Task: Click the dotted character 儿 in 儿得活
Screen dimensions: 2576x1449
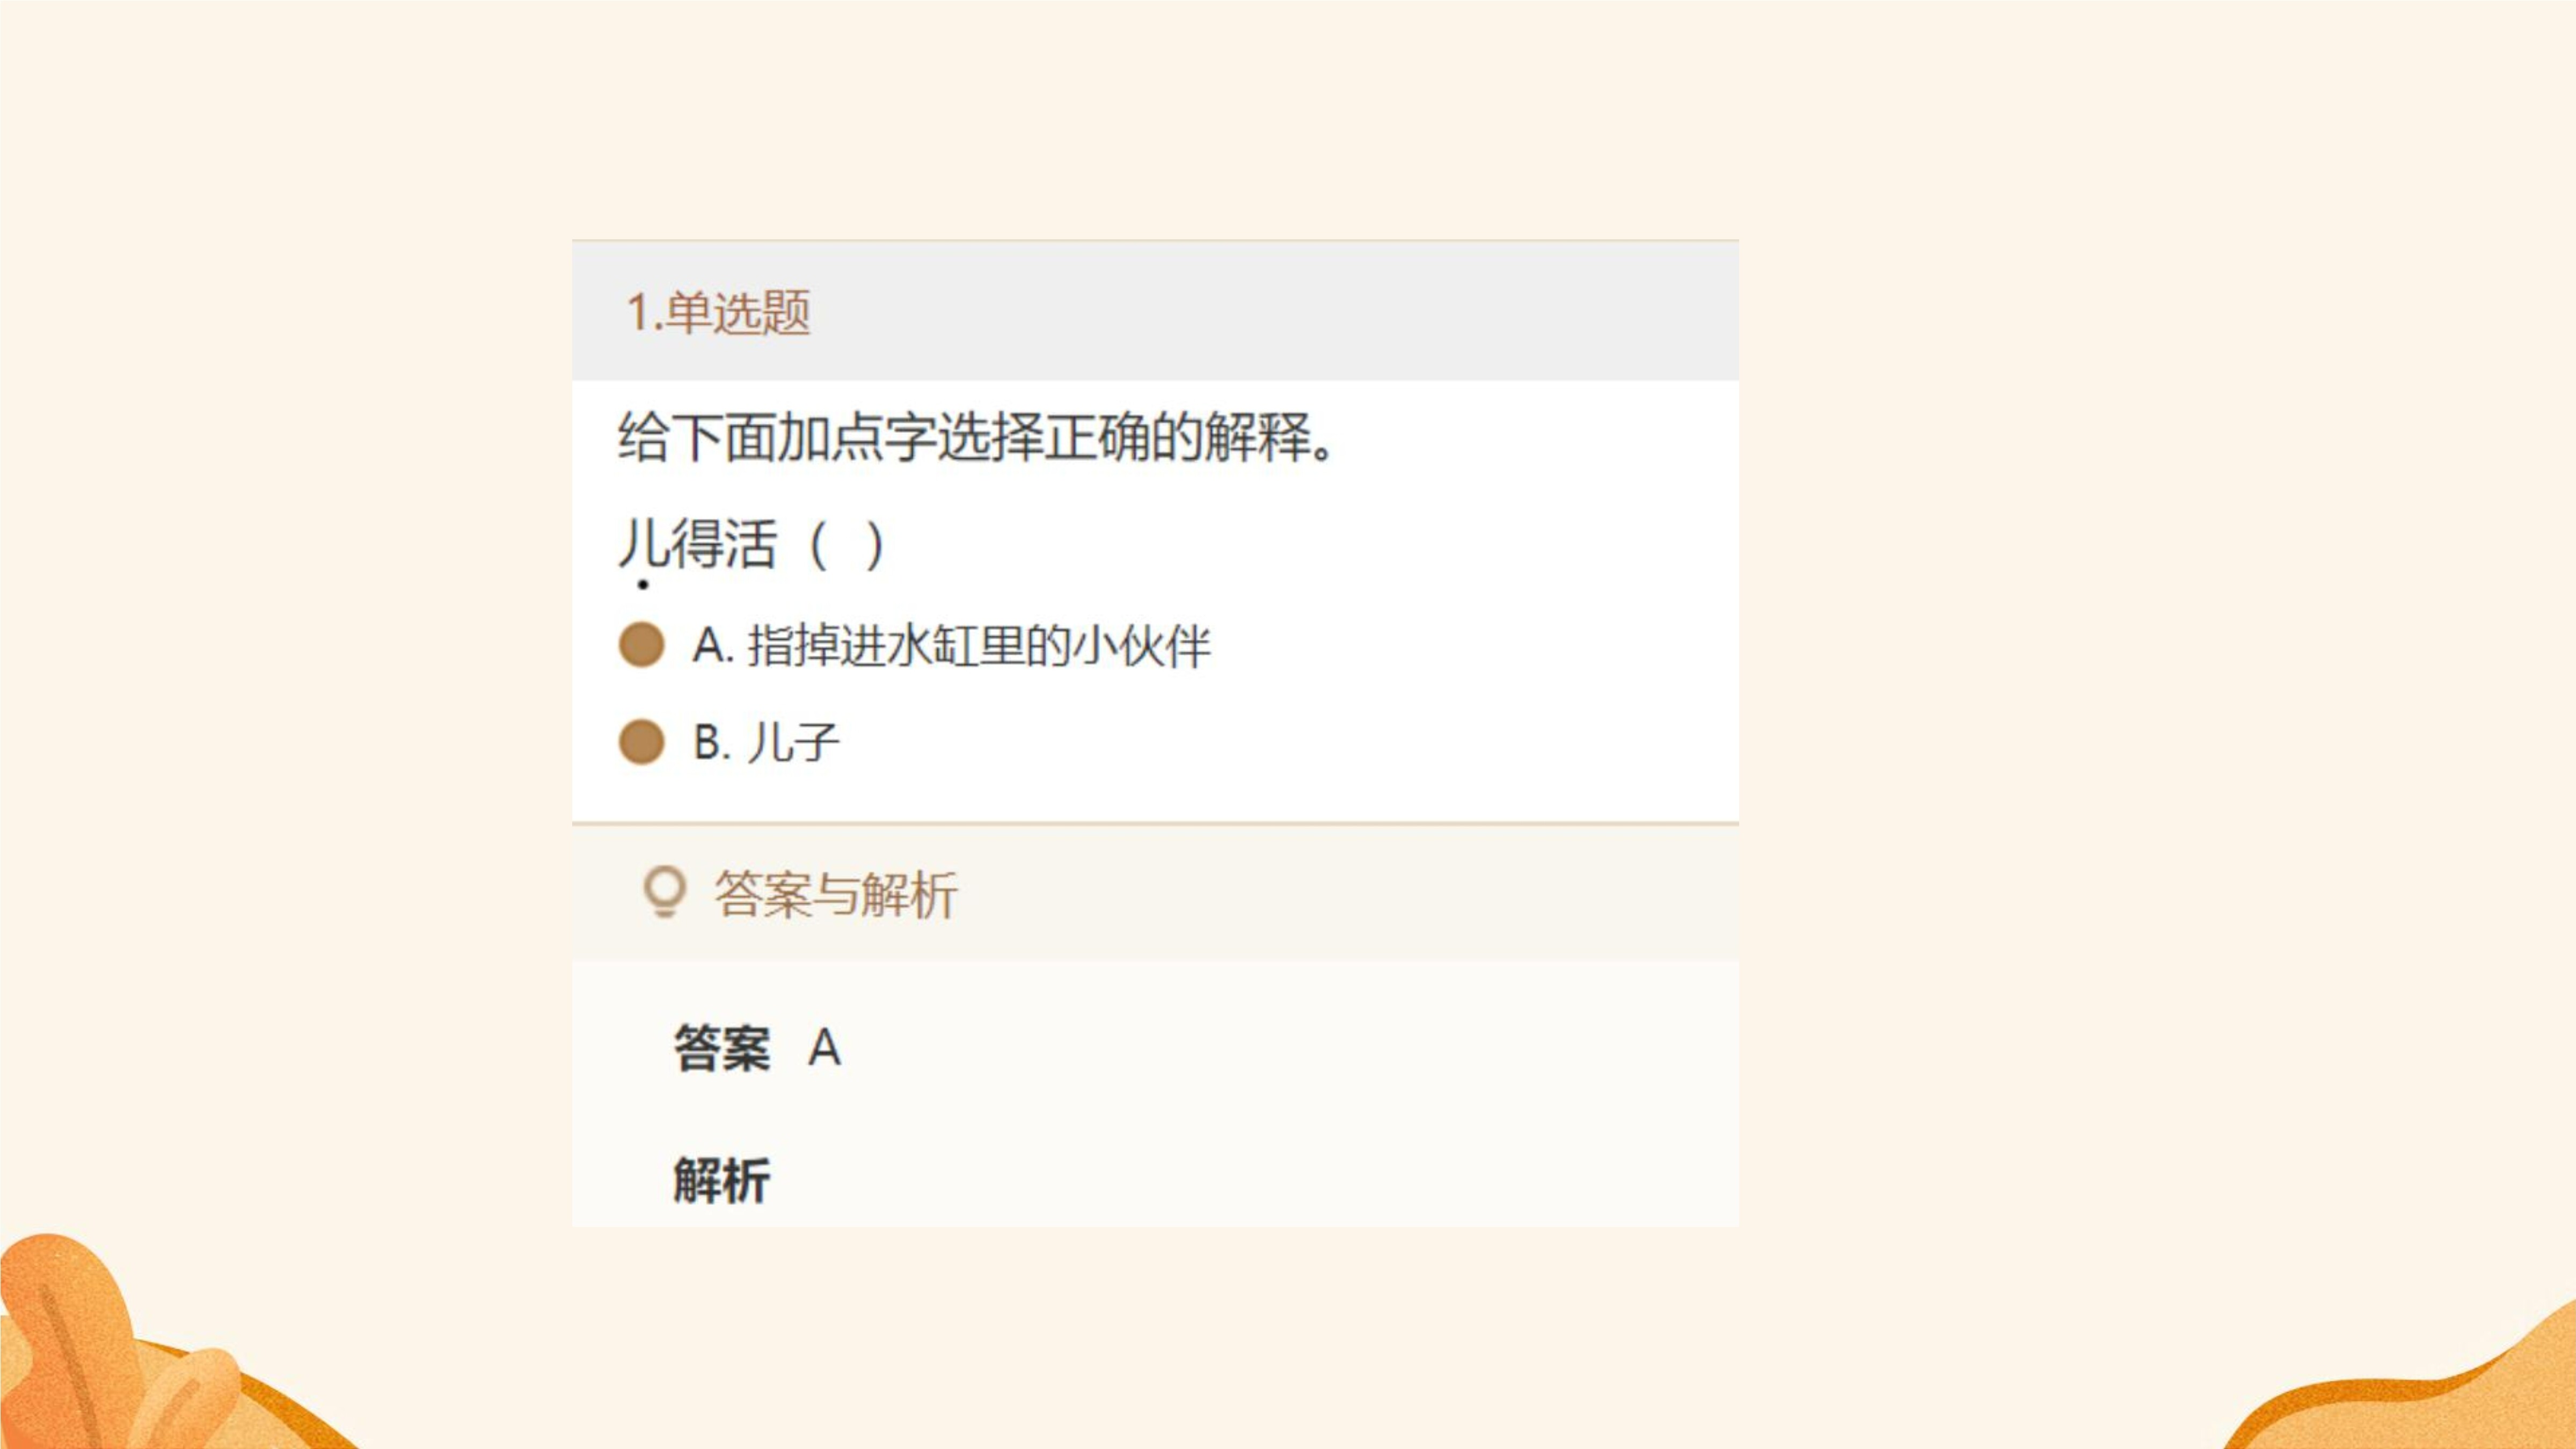Action: pos(643,545)
